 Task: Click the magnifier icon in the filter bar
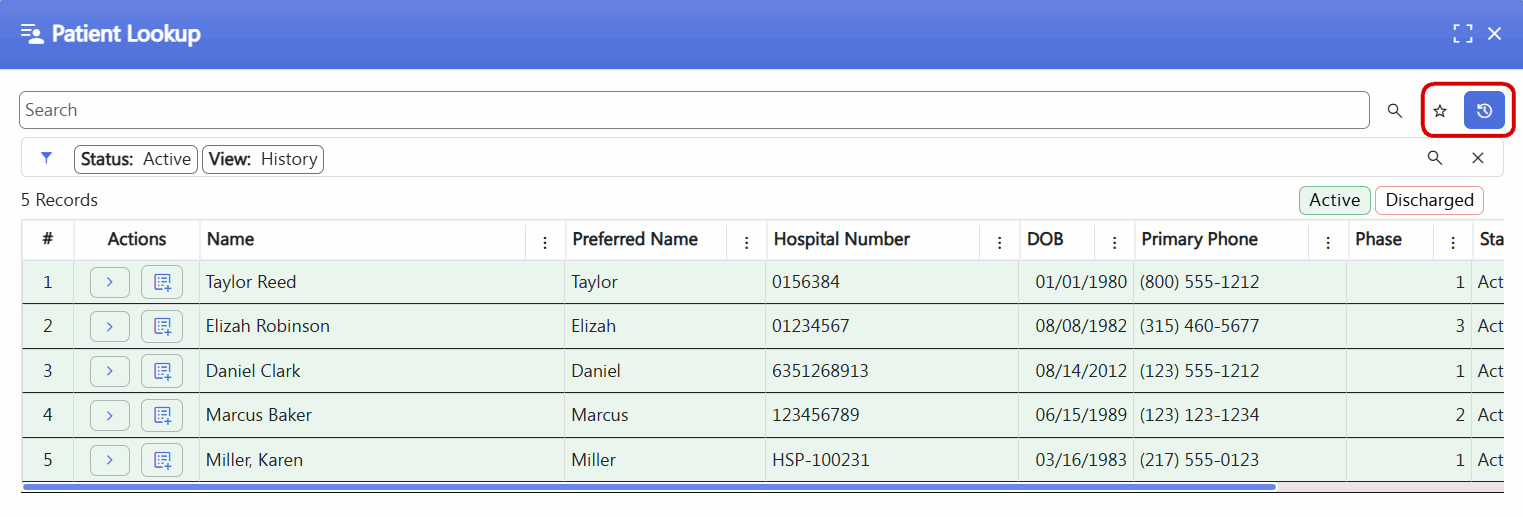(1435, 158)
